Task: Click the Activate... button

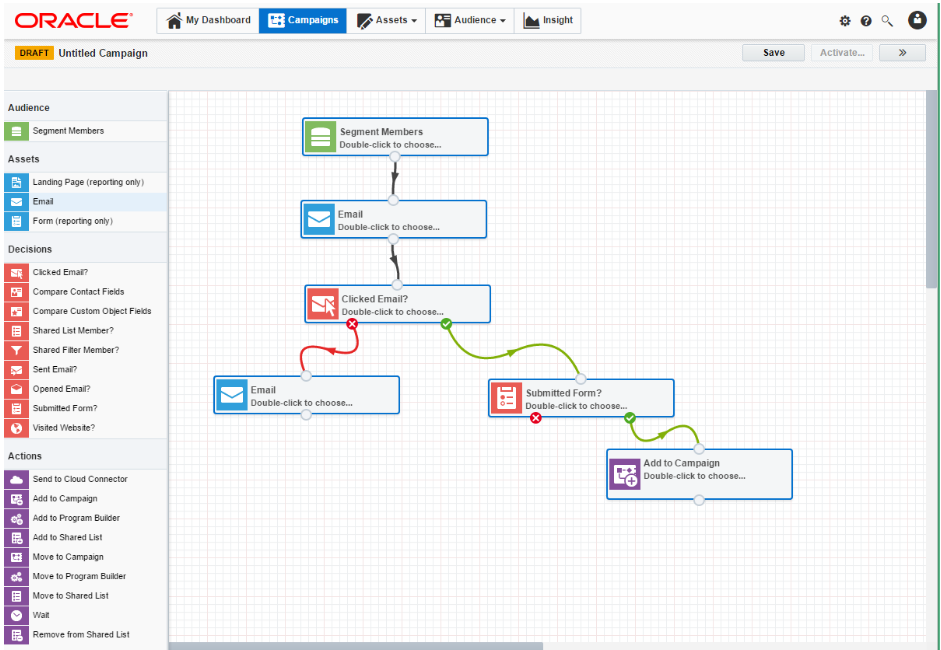Action: pyautogui.click(x=842, y=53)
